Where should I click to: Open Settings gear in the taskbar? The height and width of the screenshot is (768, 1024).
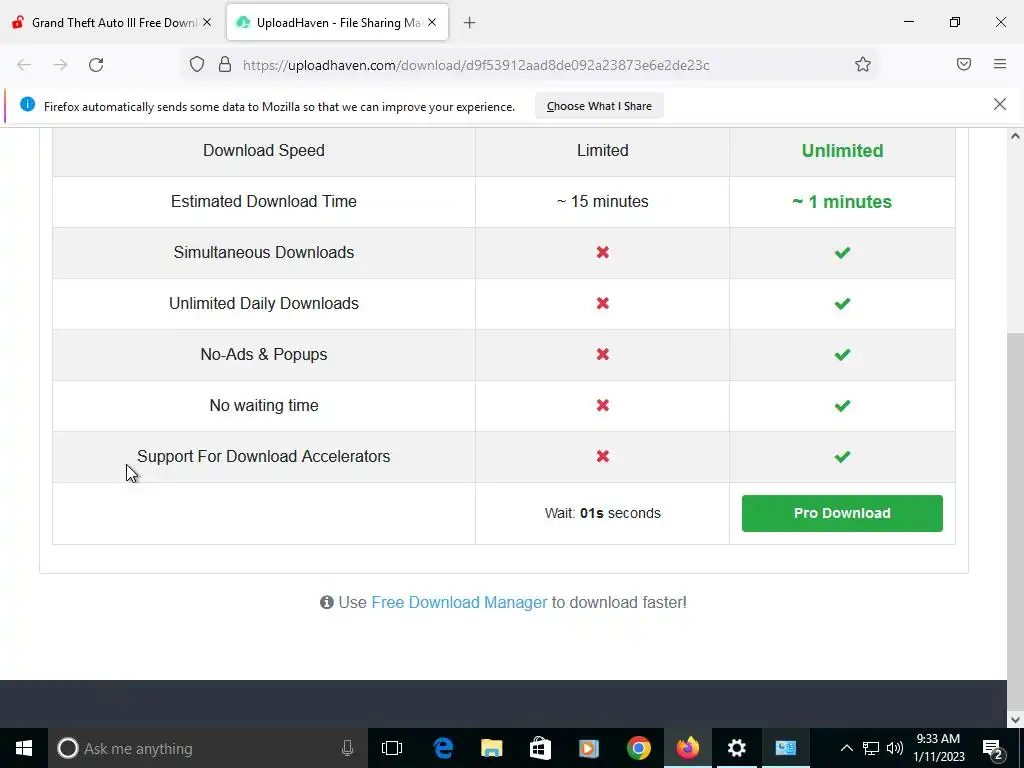point(737,748)
